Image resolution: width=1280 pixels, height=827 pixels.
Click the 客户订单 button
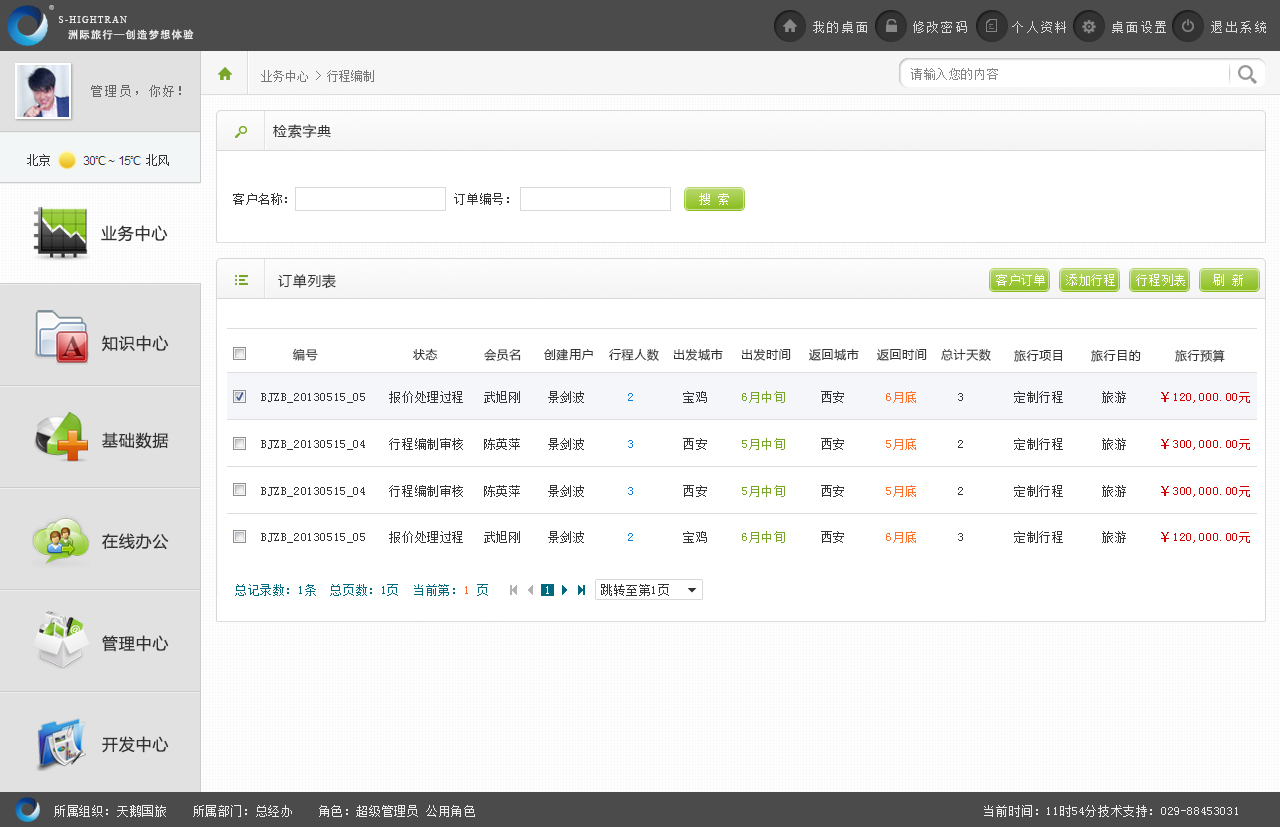point(1020,280)
